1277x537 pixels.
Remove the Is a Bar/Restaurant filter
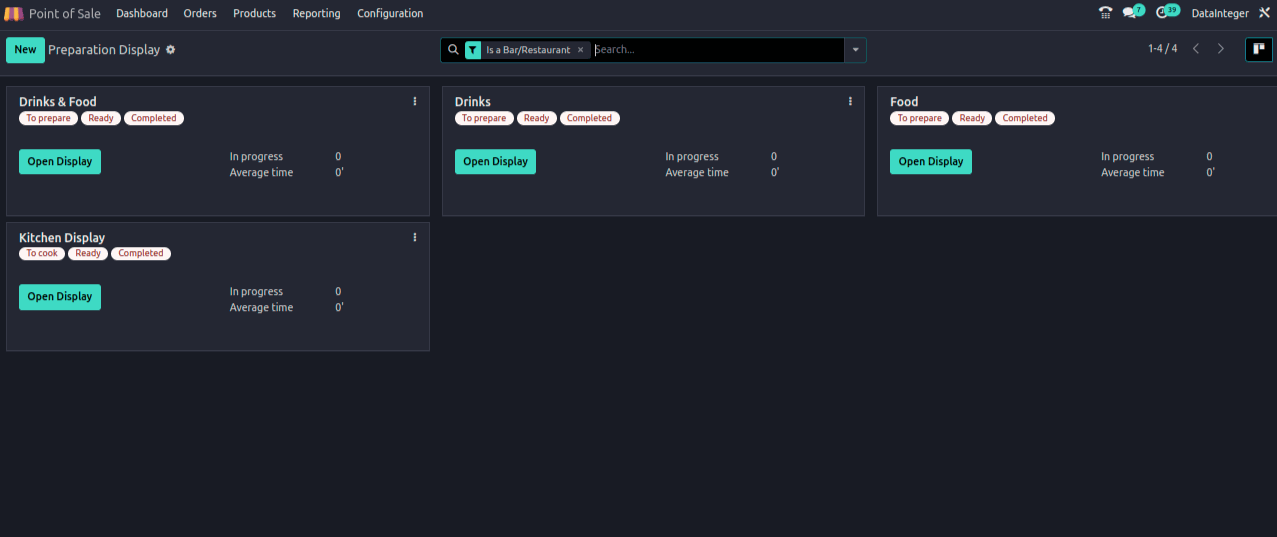point(580,50)
